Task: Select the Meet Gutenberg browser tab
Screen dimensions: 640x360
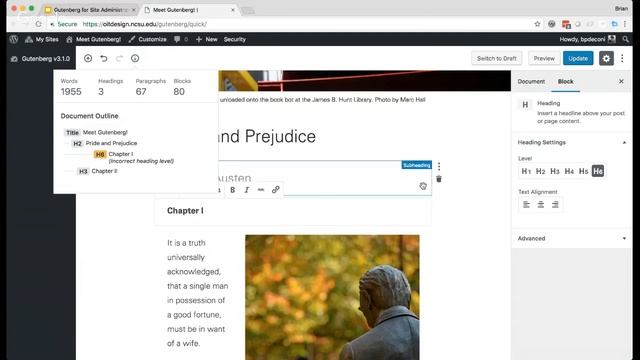Action: coord(189,10)
